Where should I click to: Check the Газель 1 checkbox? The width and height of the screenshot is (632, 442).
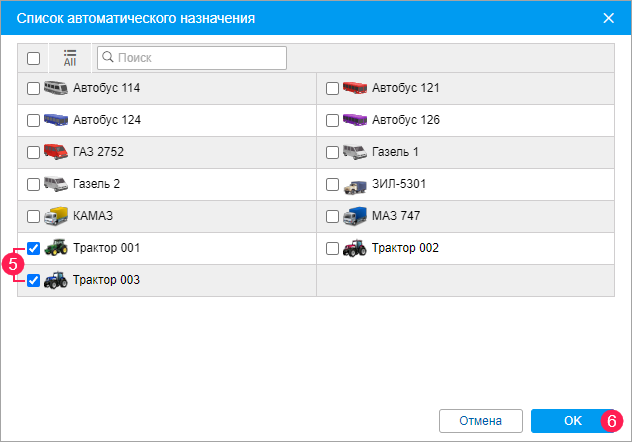(333, 152)
